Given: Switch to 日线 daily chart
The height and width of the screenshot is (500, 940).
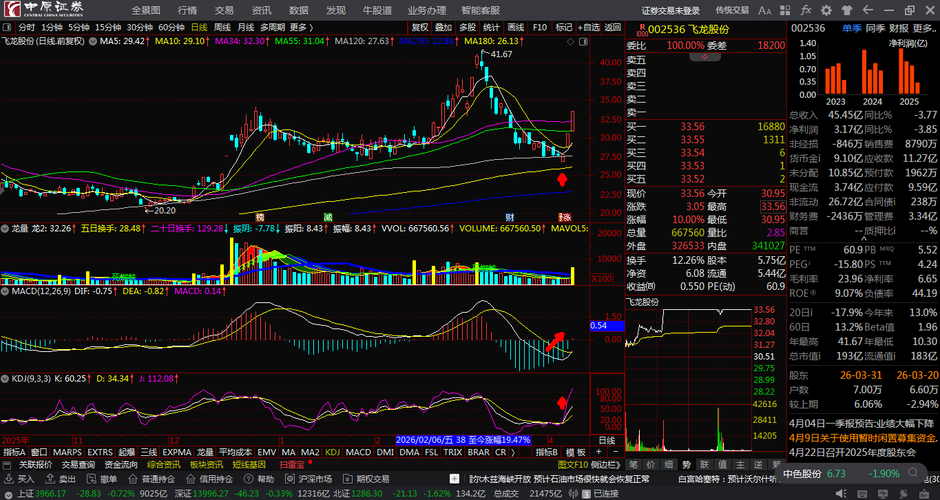Looking at the screenshot, I should 199,28.
